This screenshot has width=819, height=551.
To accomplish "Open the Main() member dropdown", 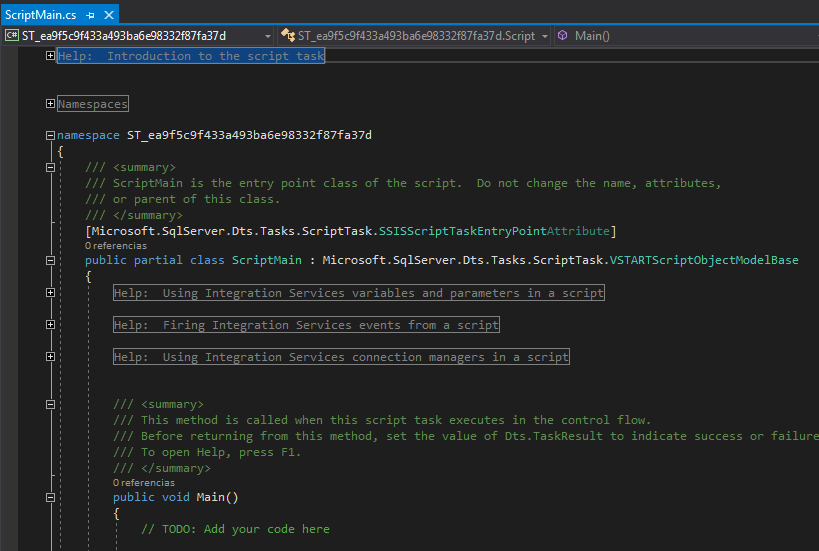I will (x=686, y=36).
